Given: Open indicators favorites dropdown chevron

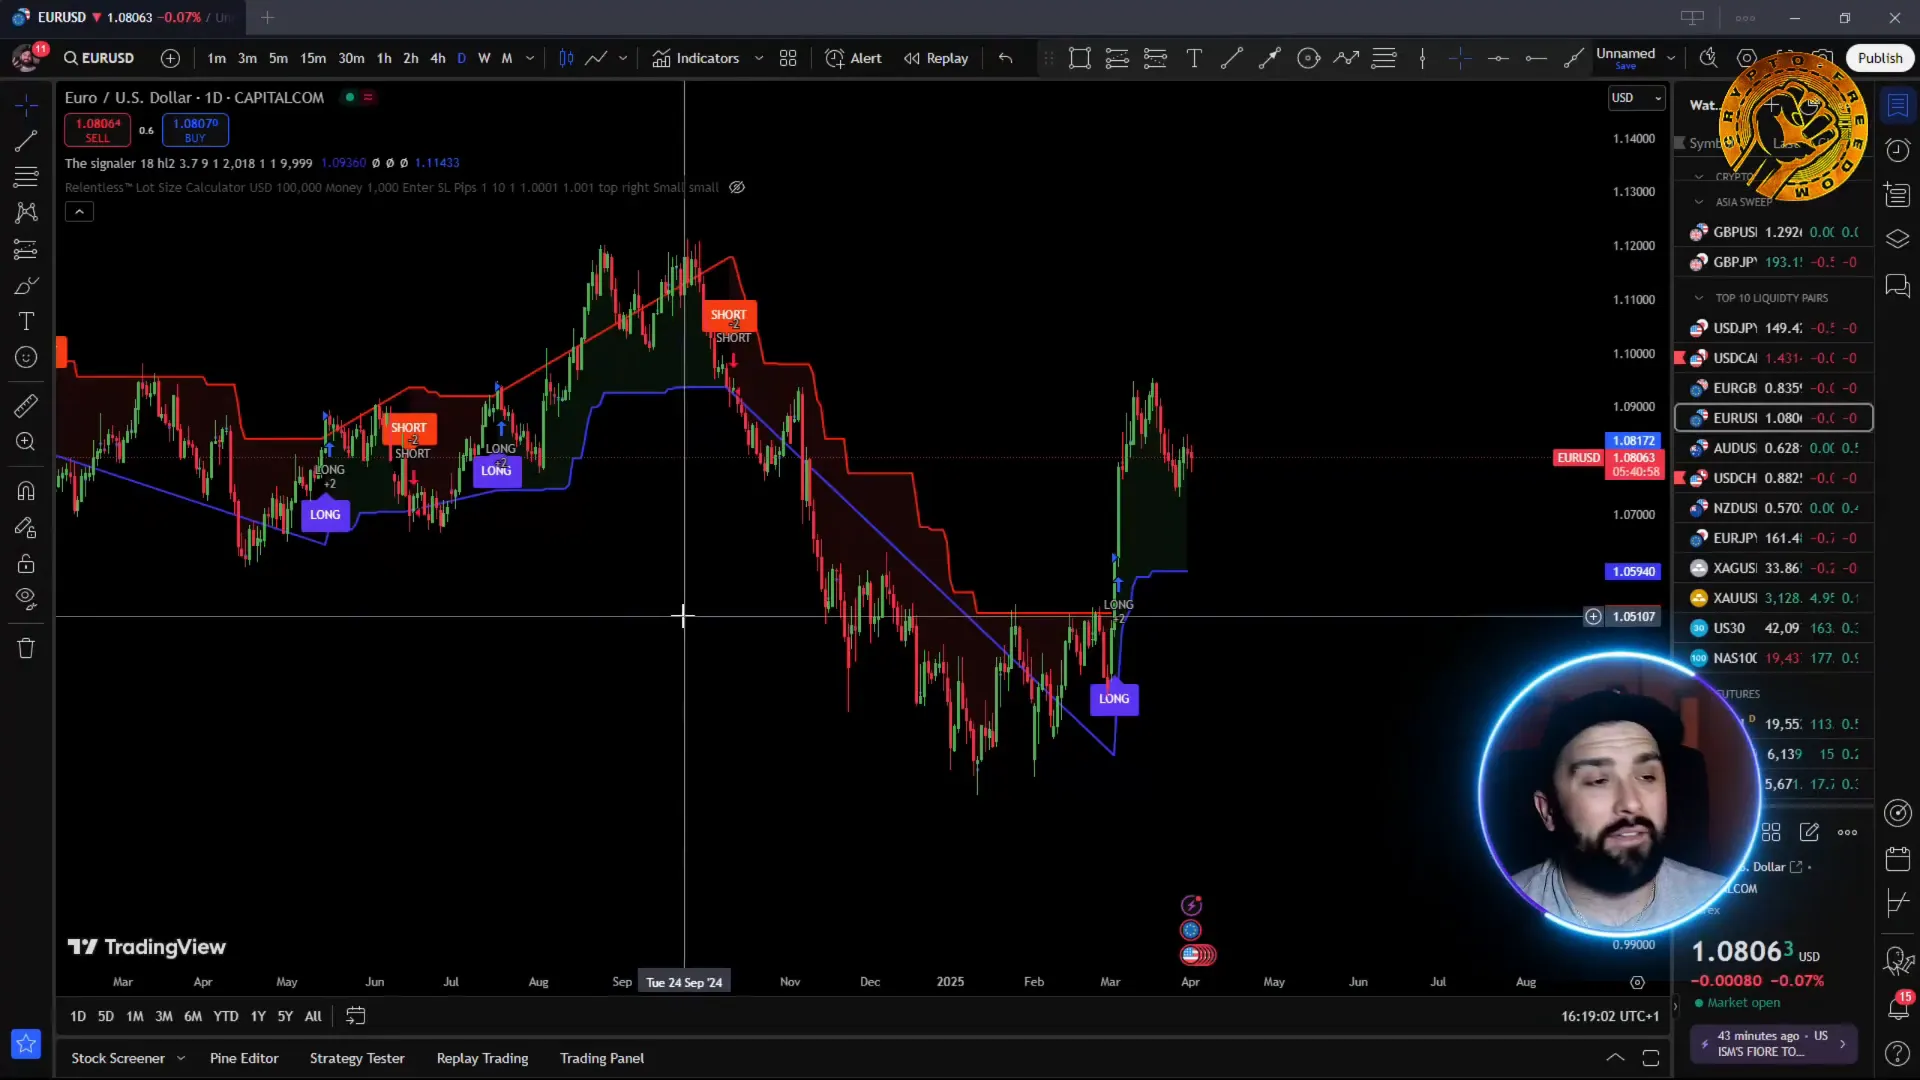Looking at the screenshot, I should point(759,58).
